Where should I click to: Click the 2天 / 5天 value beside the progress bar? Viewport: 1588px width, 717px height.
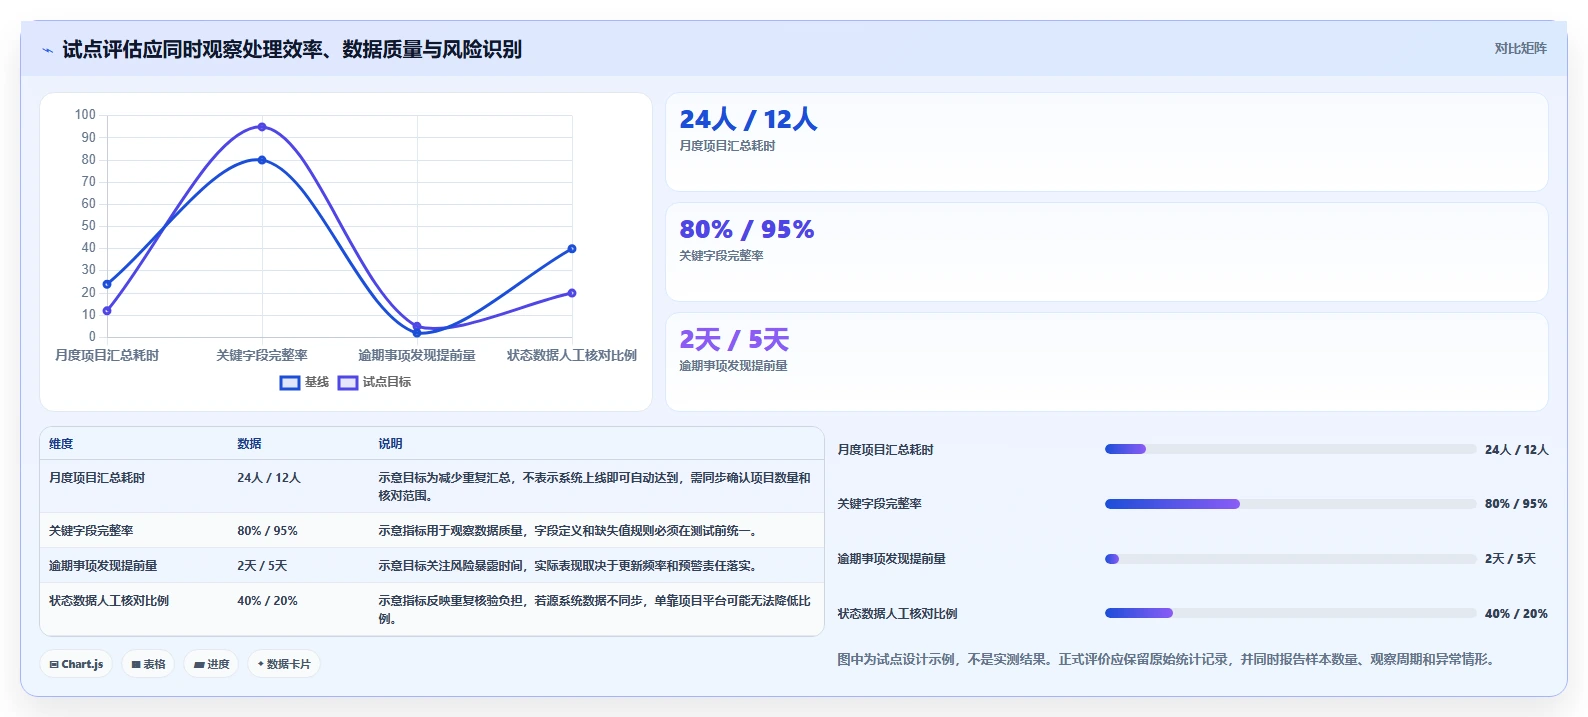[1510, 559]
